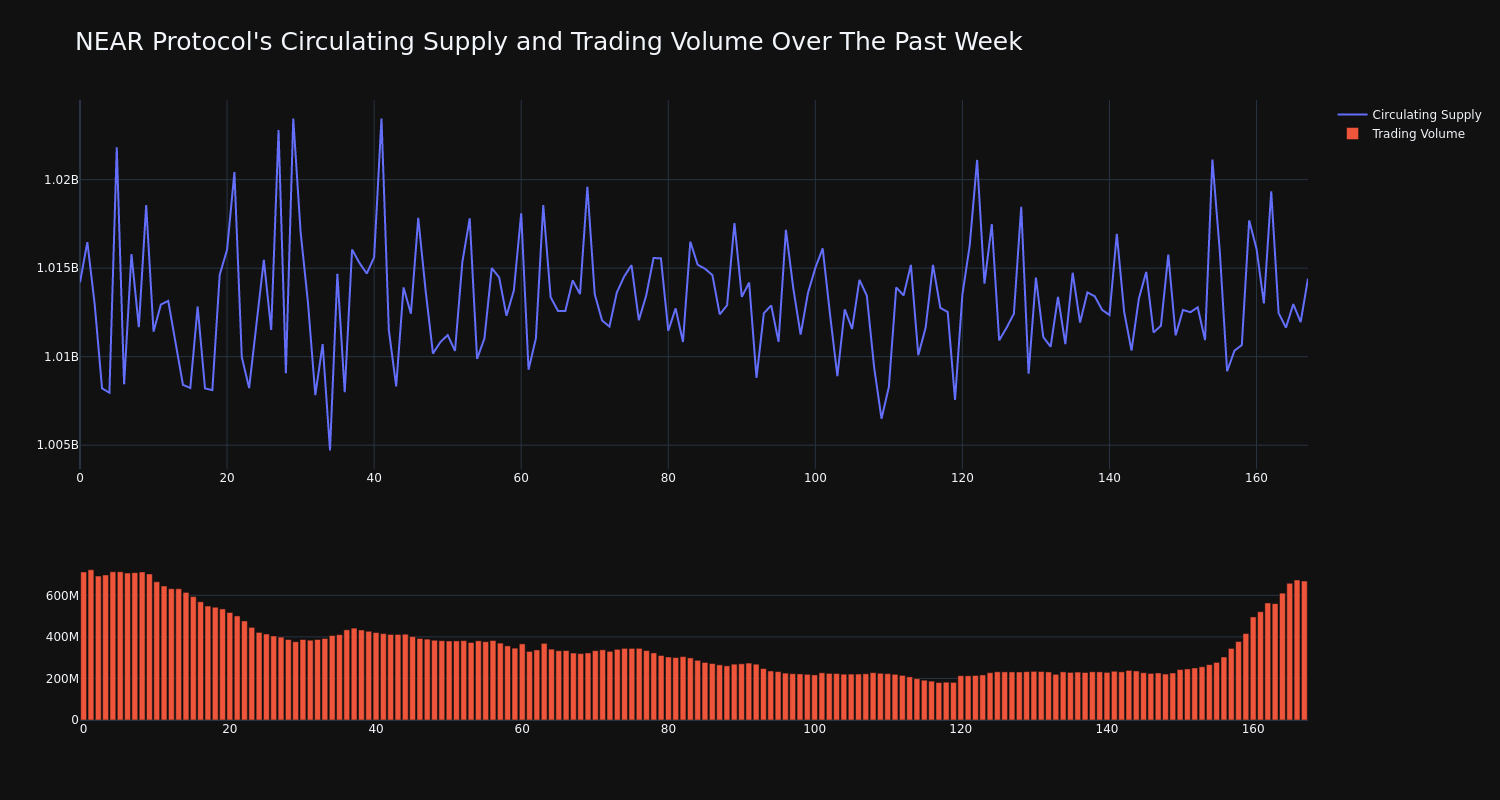This screenshot has width=1500, height=800.
Task: Click the 200M y-axis label
Action: point(62,679)
